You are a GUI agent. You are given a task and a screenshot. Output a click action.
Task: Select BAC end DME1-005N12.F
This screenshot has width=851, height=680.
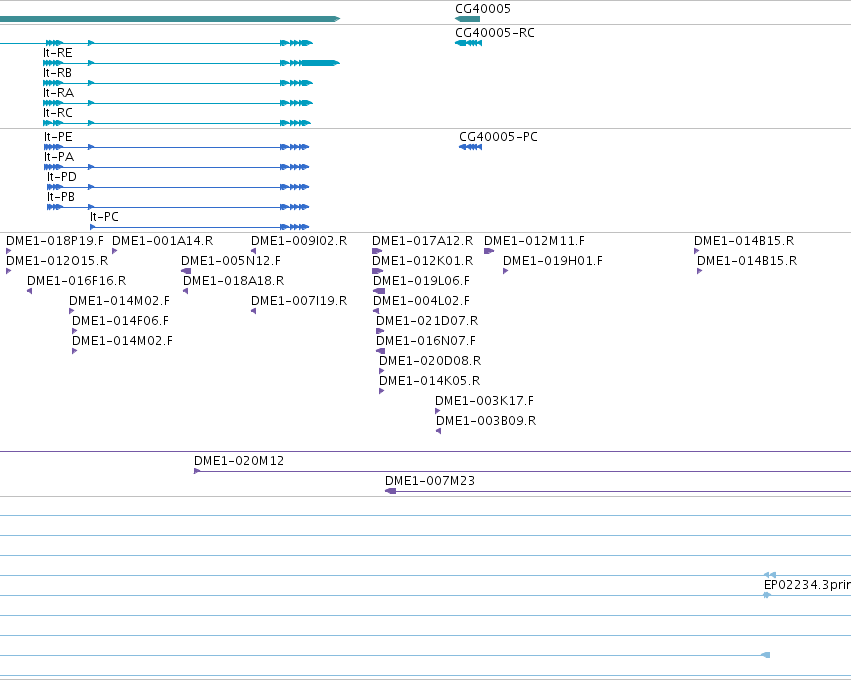[231, 261]
